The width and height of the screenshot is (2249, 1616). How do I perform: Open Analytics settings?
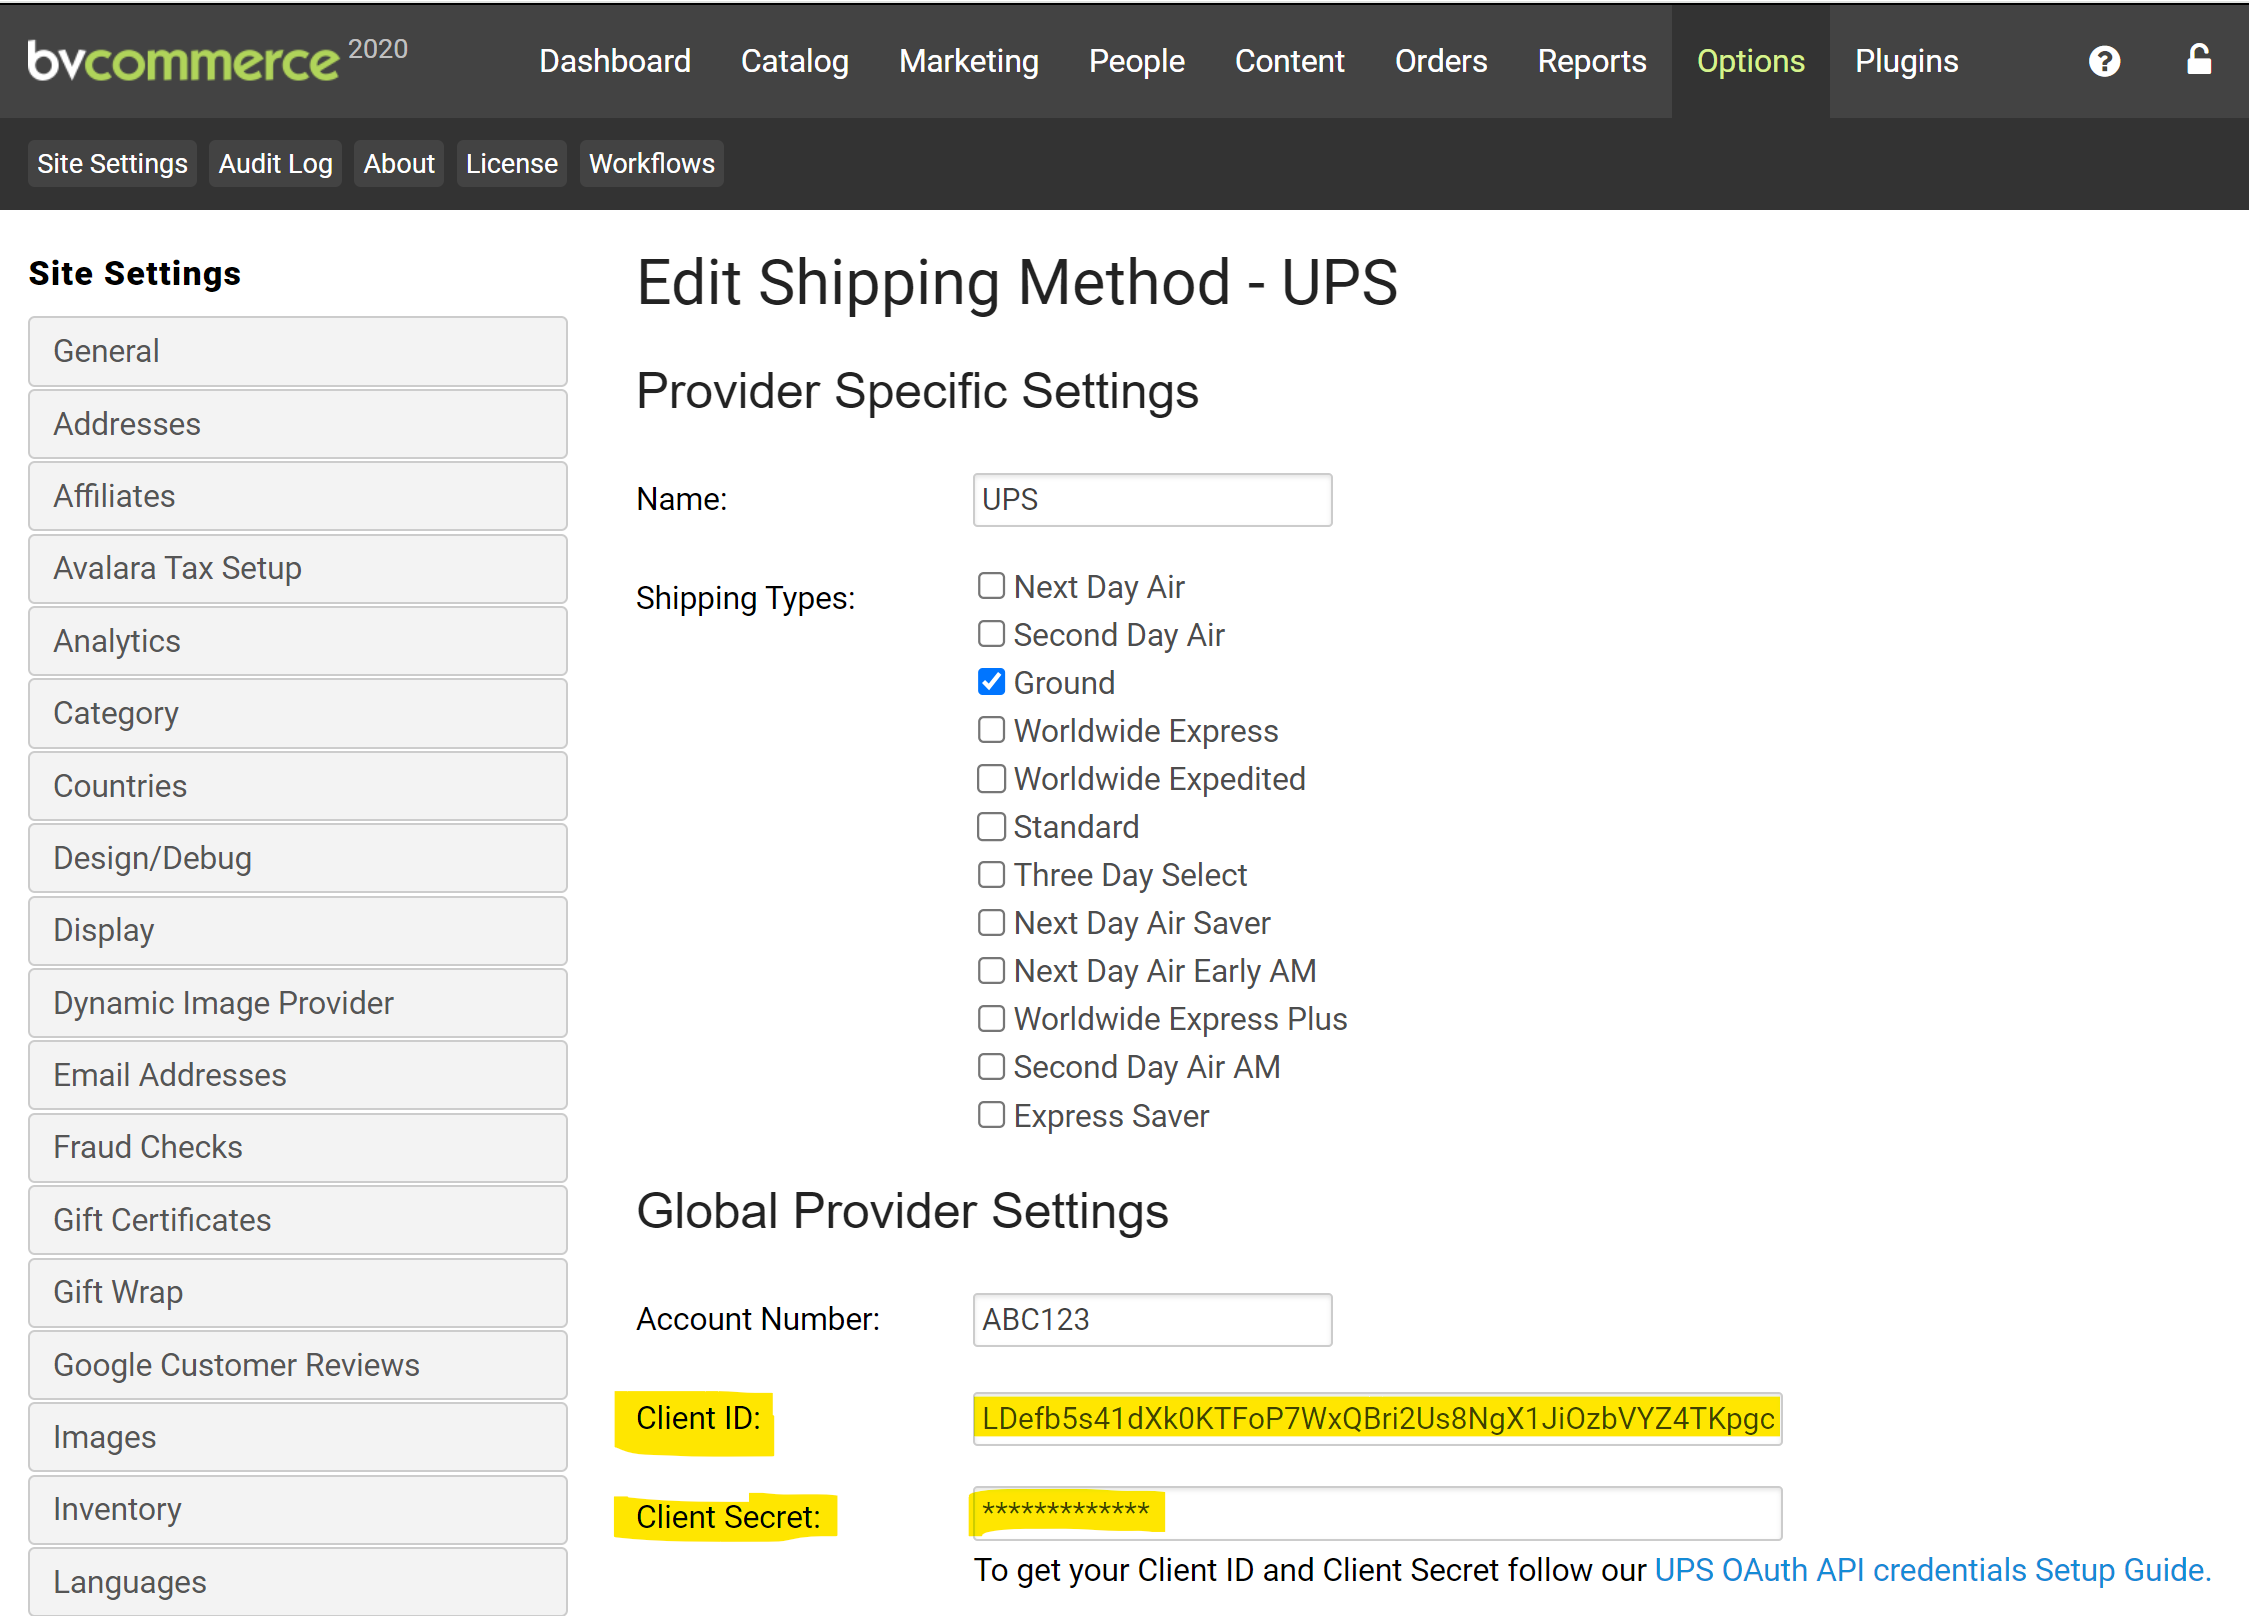click(x=298, y=641)
